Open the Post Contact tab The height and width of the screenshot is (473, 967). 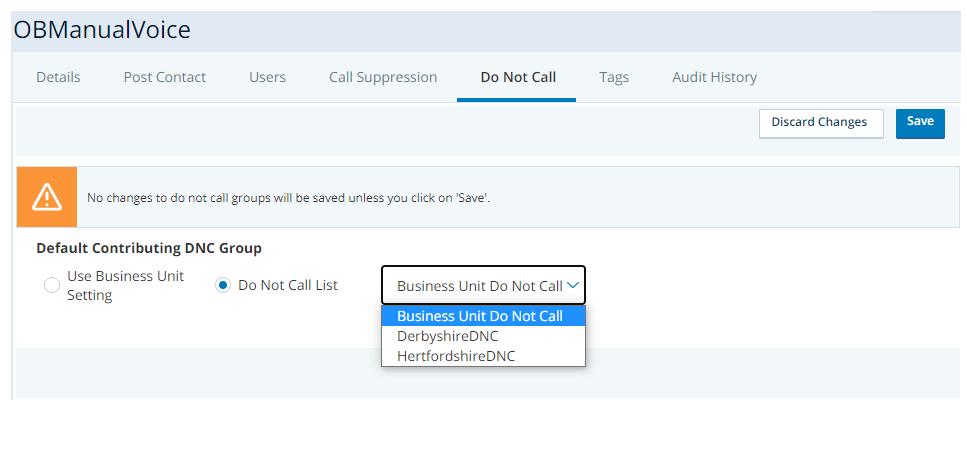165,77
